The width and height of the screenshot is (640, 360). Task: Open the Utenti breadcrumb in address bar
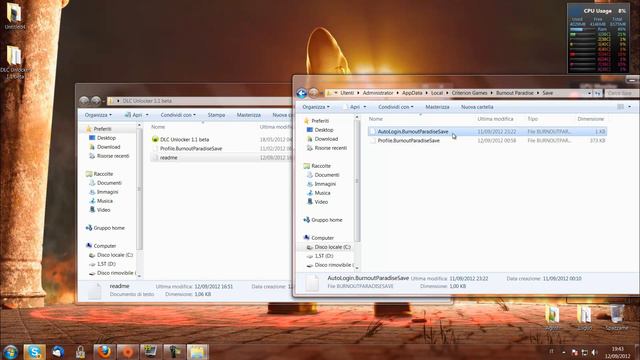[x=347, y=93]
